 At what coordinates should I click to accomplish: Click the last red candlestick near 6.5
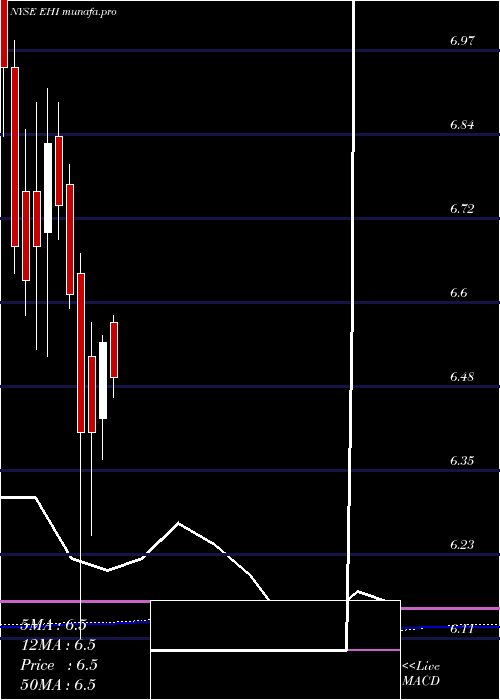tap(114, 350)
